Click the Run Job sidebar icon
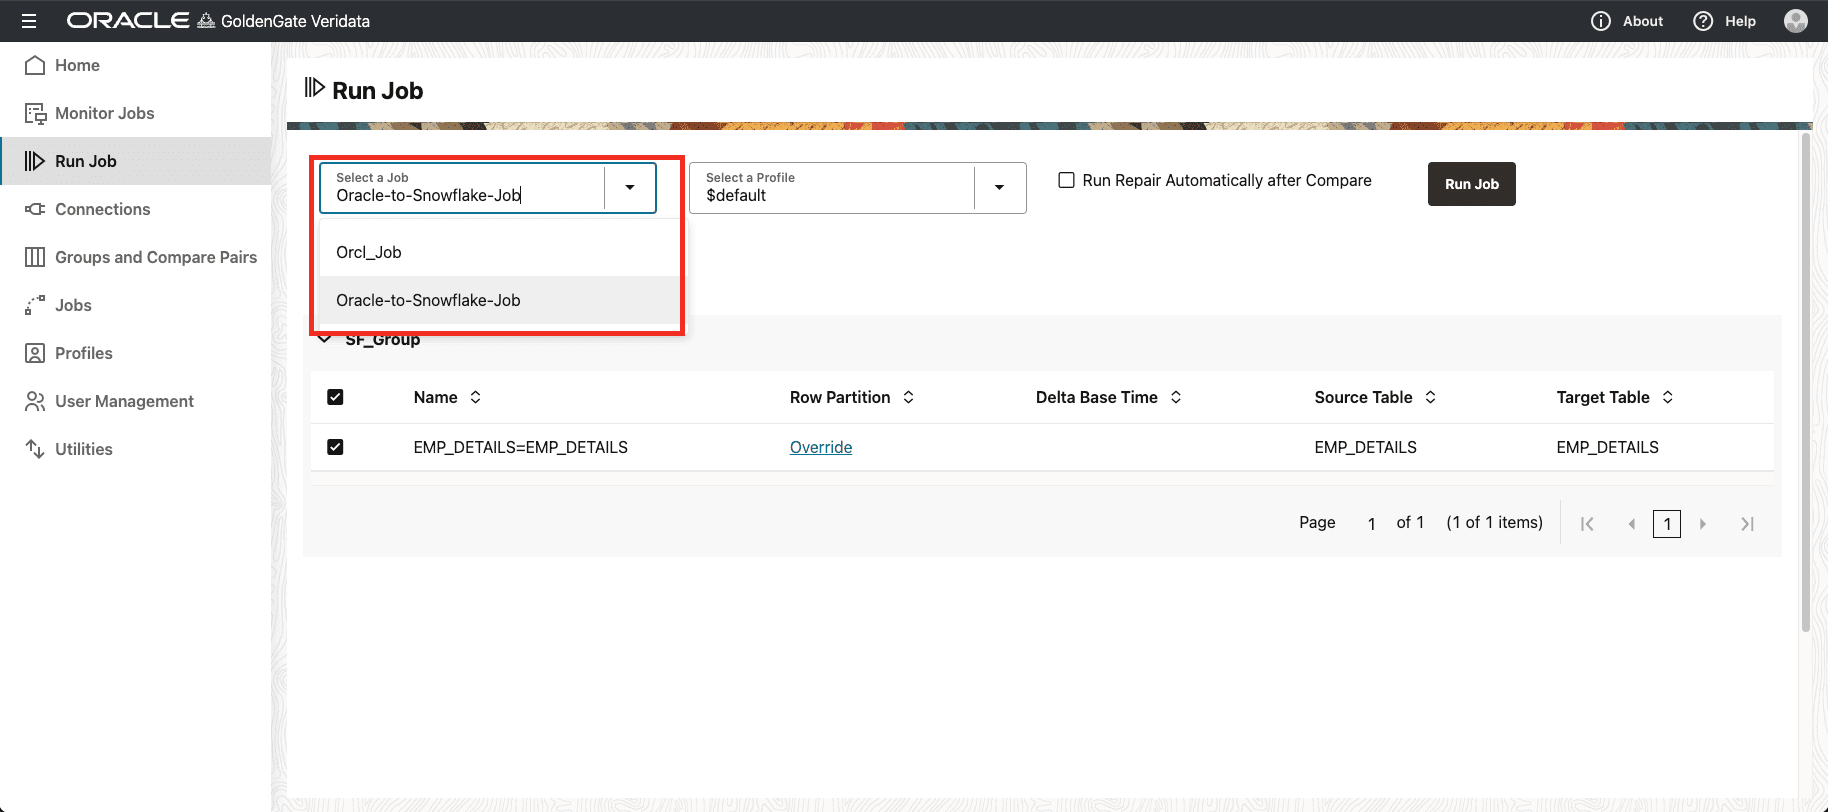1828x812 pixels. pyautogui.click(x=35, y=161)
